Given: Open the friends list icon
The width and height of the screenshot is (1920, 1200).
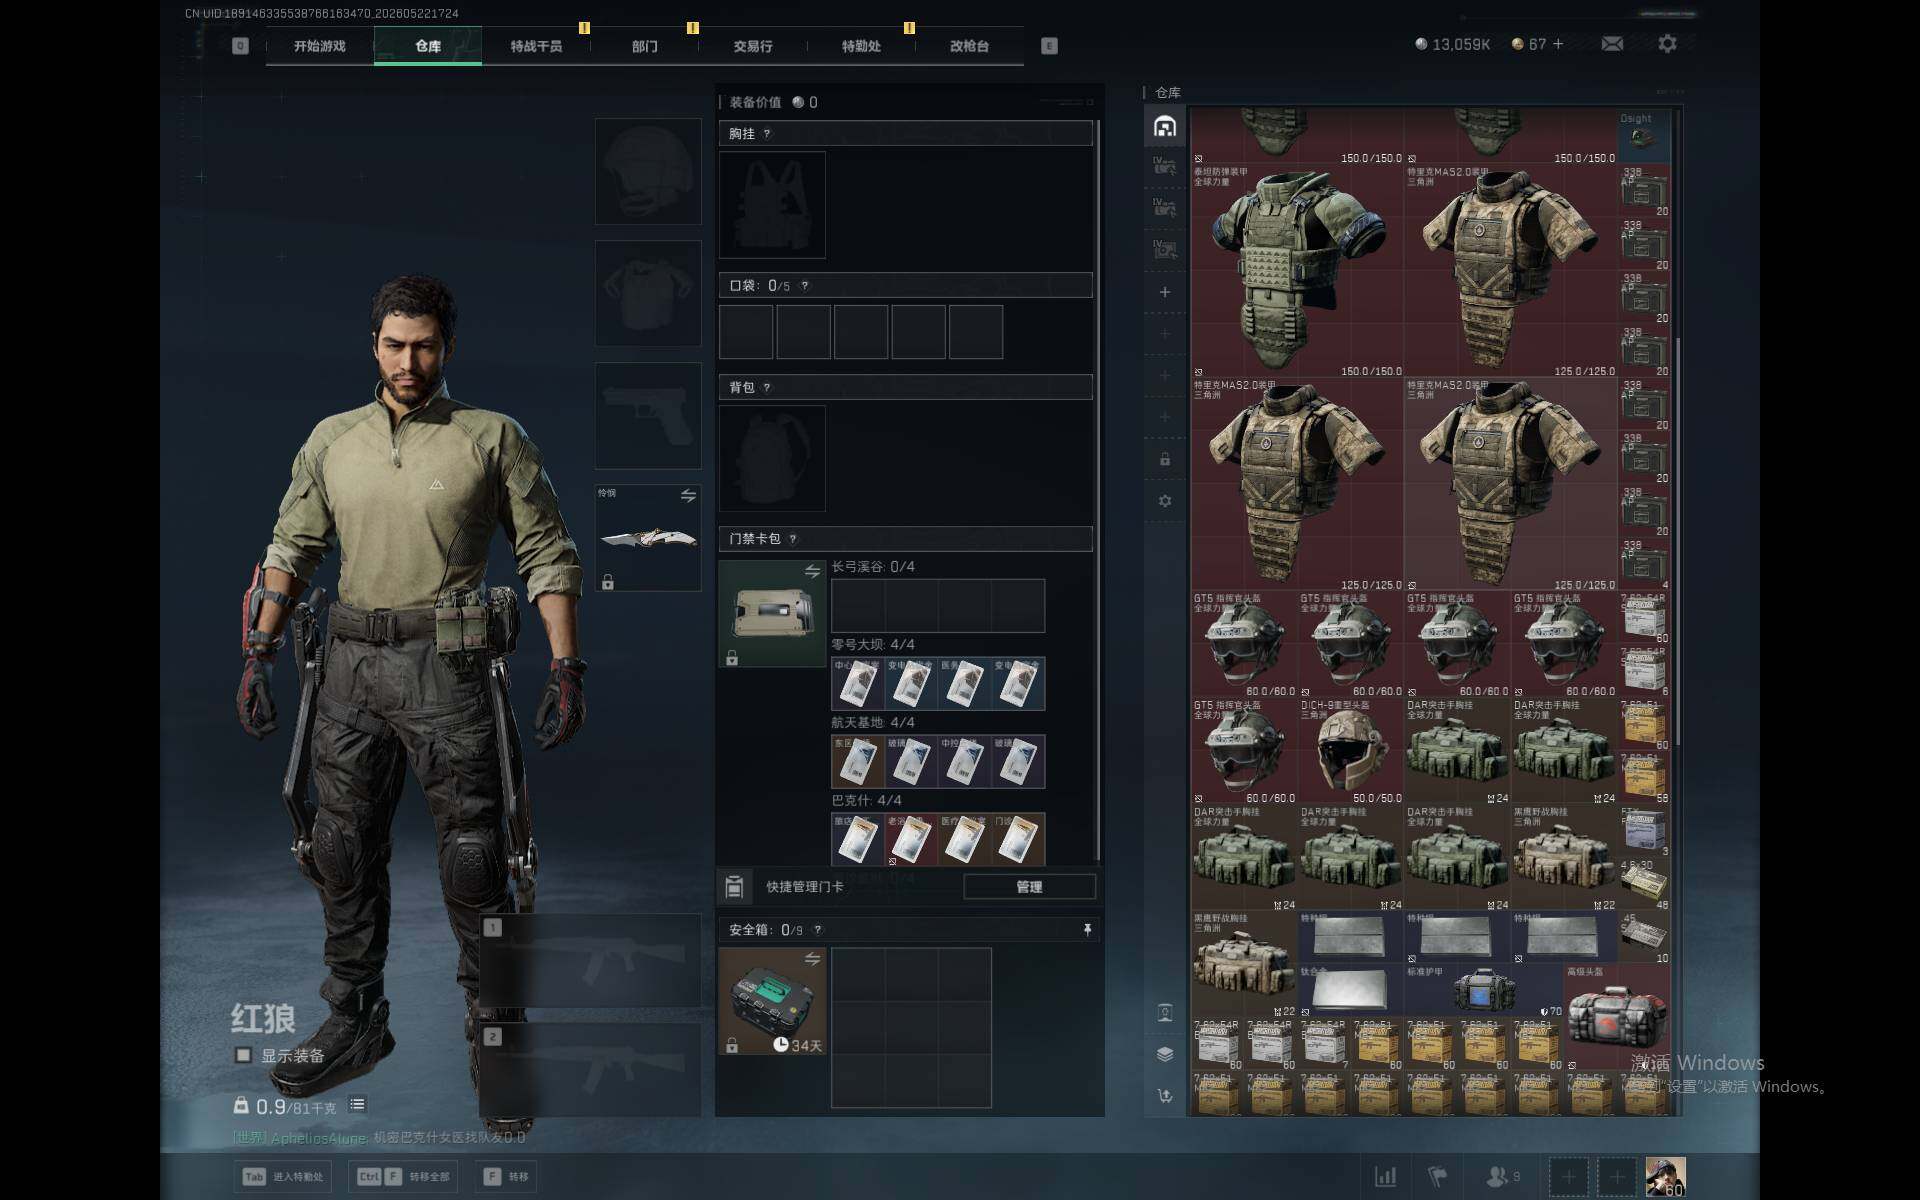Looking at the screenshot, I should (1497, 1176).
